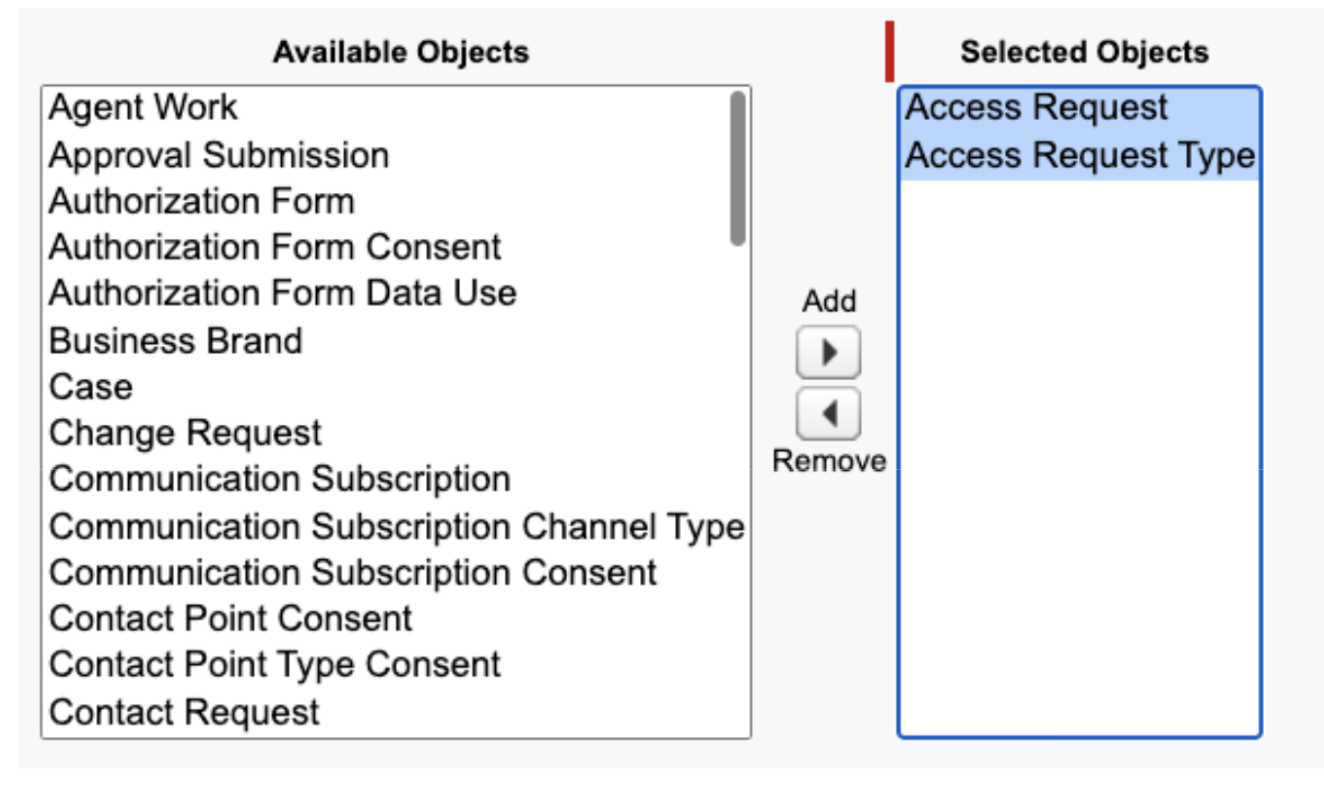Click the Add arrow icon
This screenshot has height=792, width=1324.
[827, 351]
